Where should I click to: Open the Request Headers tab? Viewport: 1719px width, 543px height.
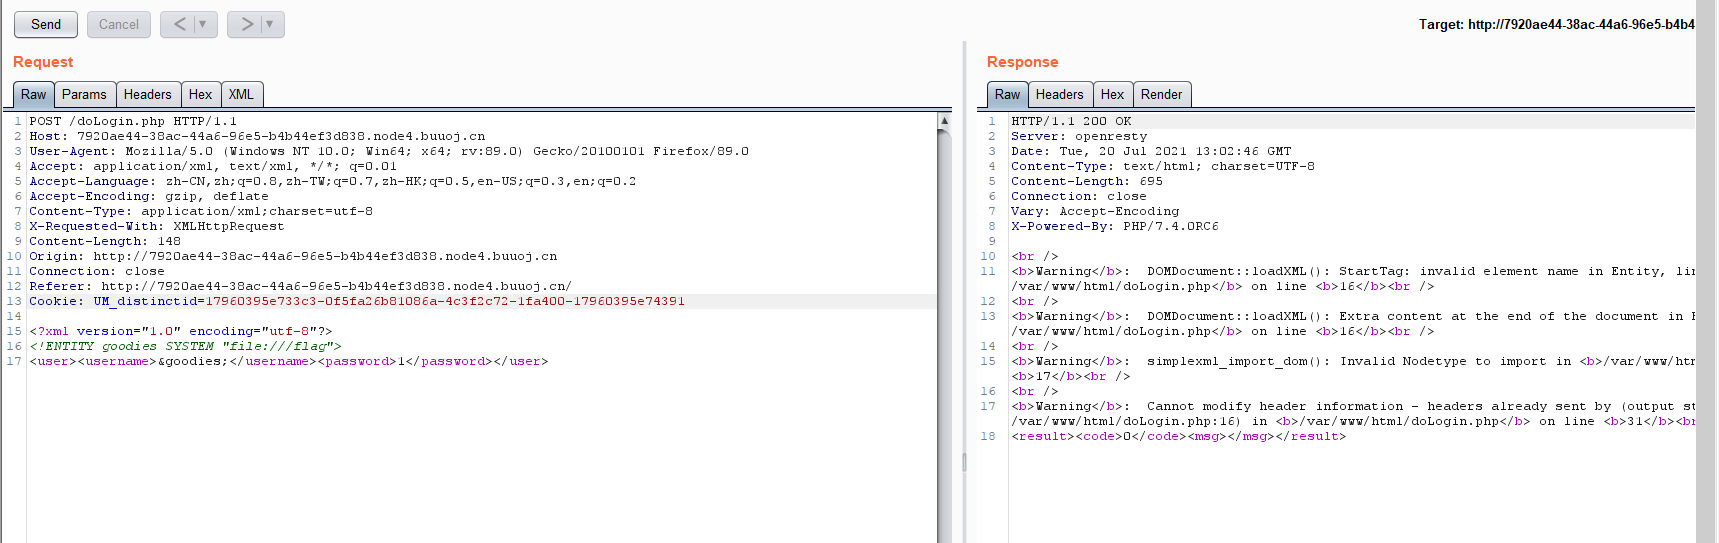pyautogui.click(x=148, y=94)
